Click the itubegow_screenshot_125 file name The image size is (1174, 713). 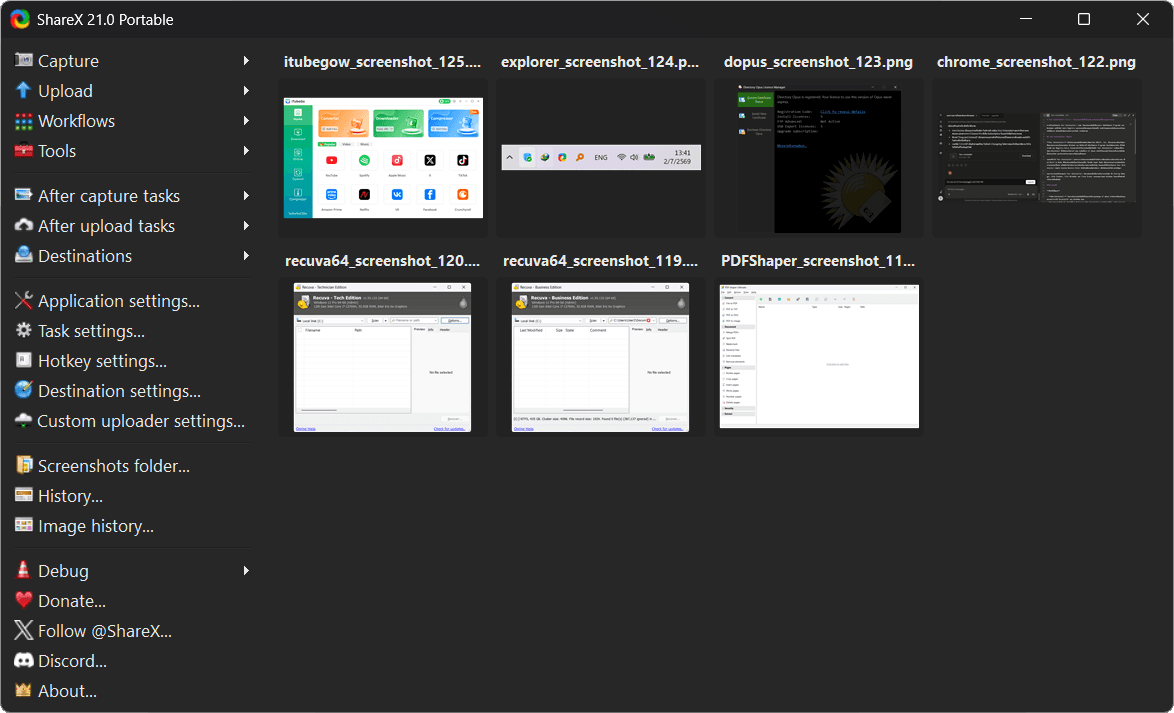pos(383,62)
